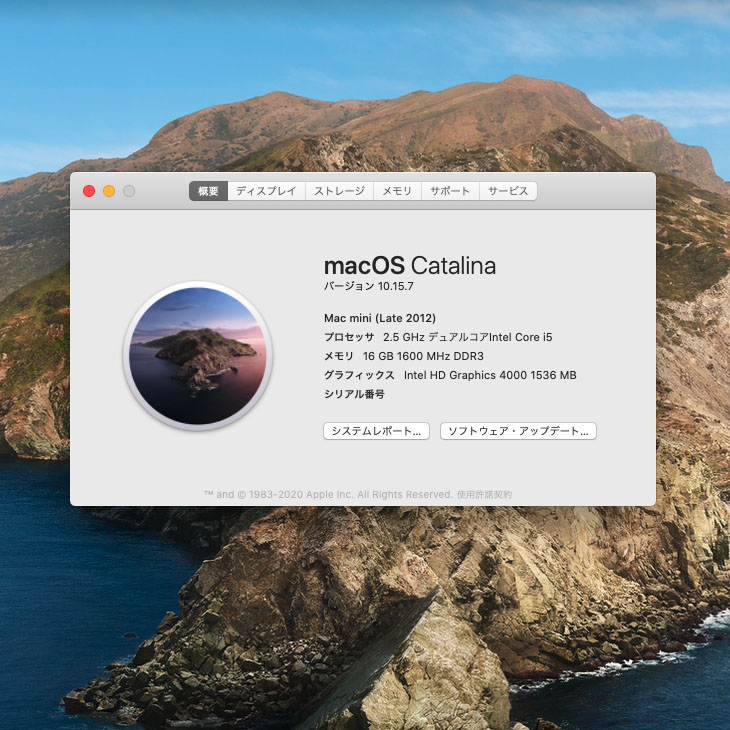
Task: Select the ストレージ tab
Action: click(x=339, y=191)
